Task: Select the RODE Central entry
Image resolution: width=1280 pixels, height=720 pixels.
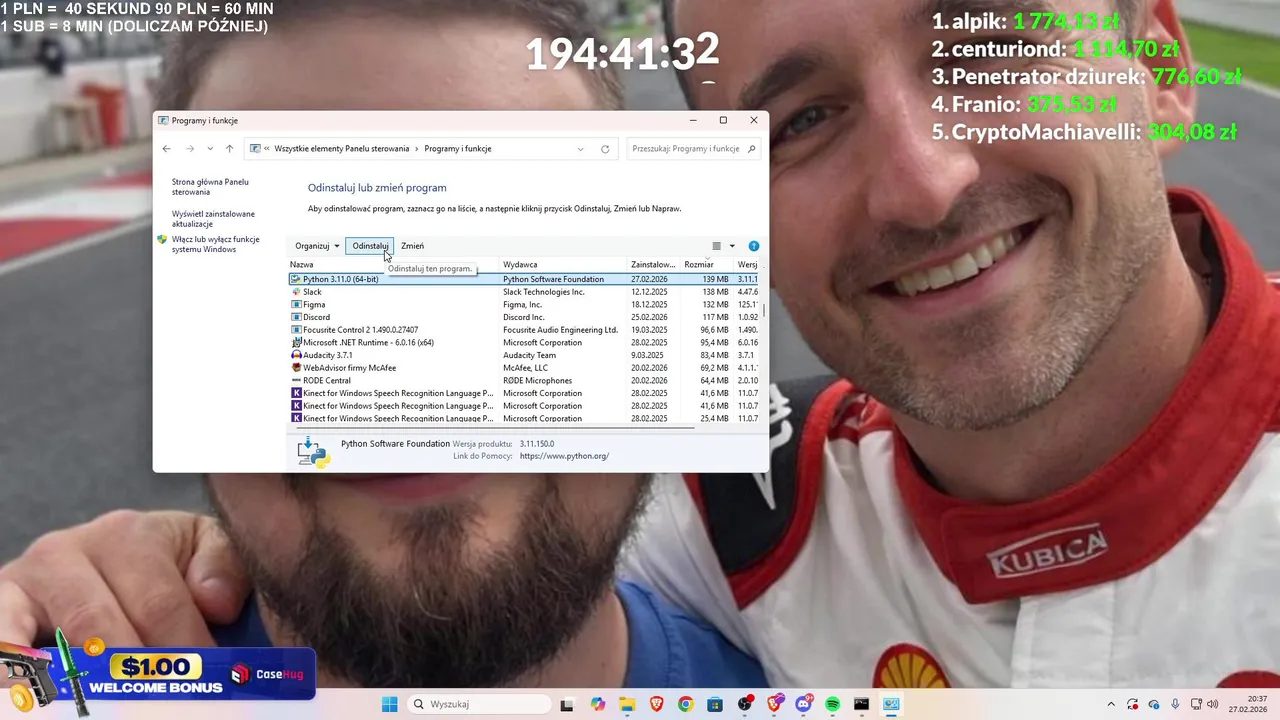Action: pyautogui.click(x=523, y=381)
